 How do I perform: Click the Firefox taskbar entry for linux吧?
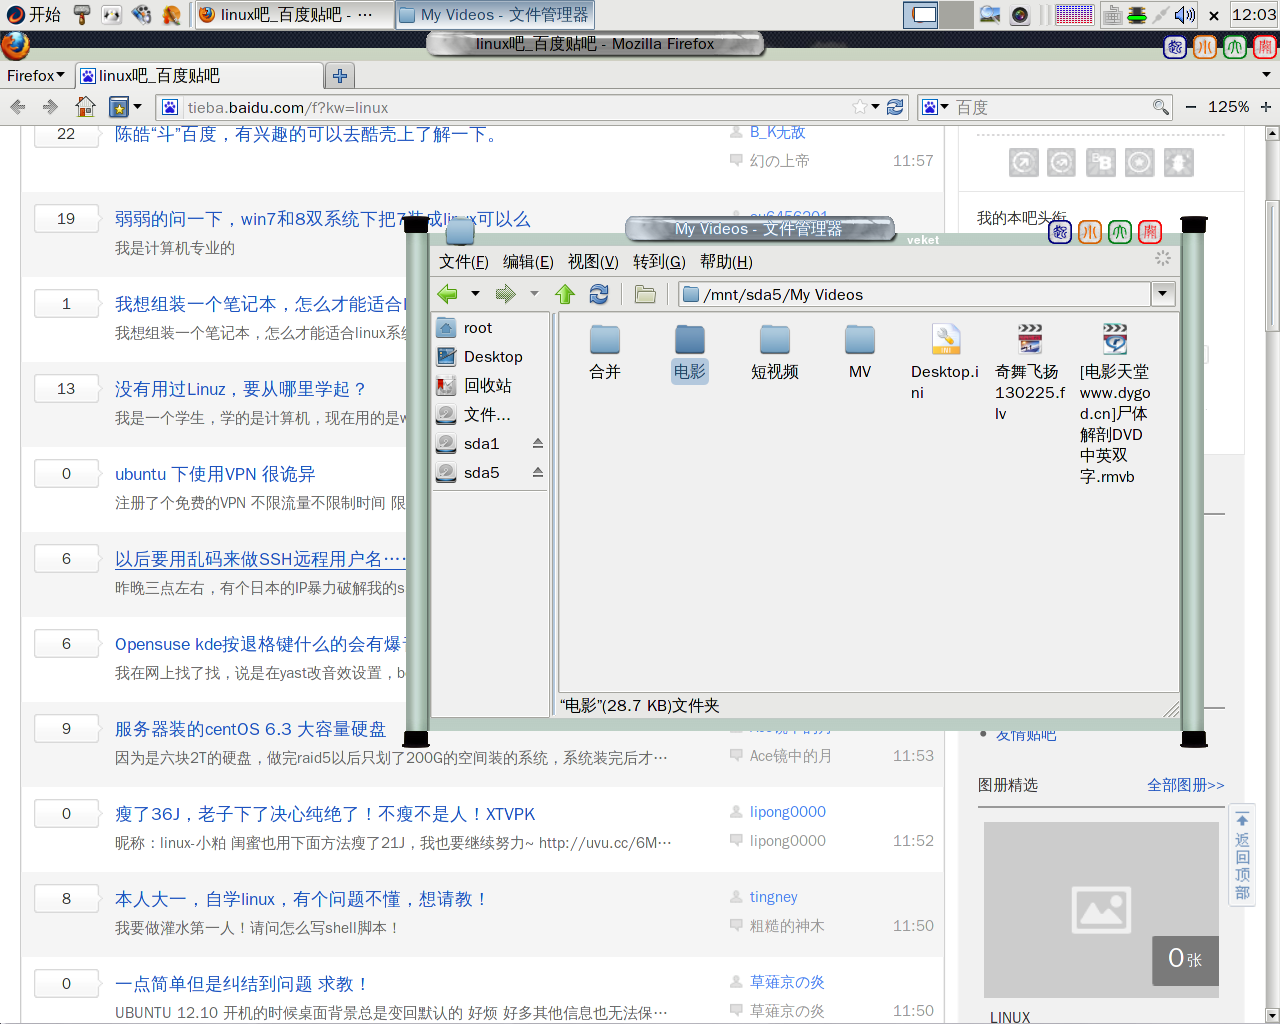[293, 14]
